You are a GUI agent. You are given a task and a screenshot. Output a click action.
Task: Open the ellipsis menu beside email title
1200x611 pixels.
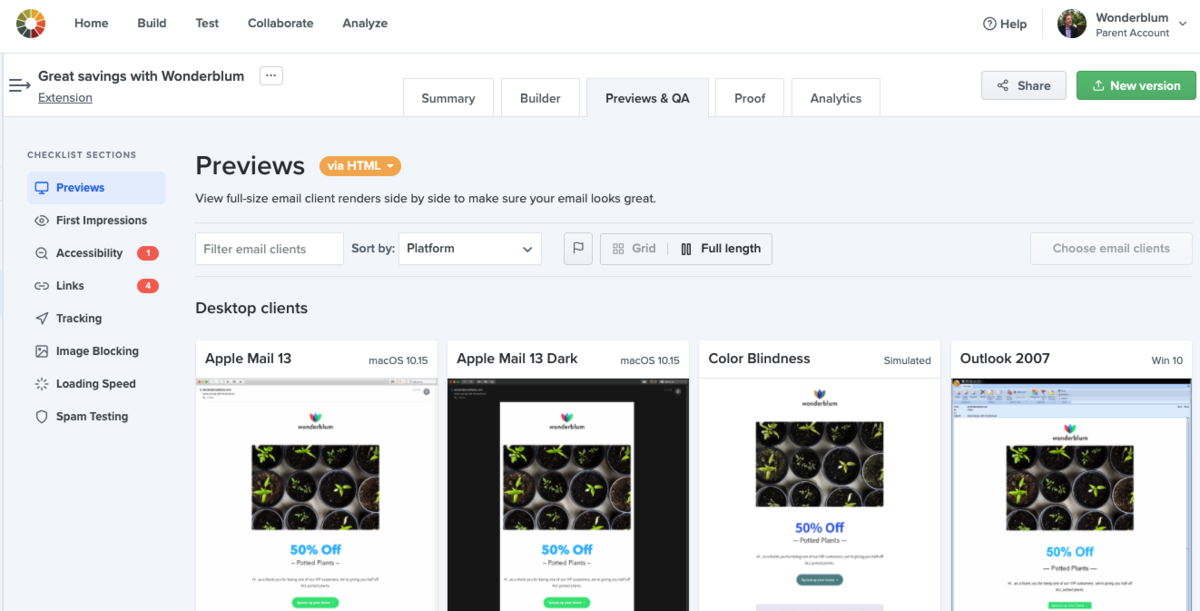coord(271,76)
